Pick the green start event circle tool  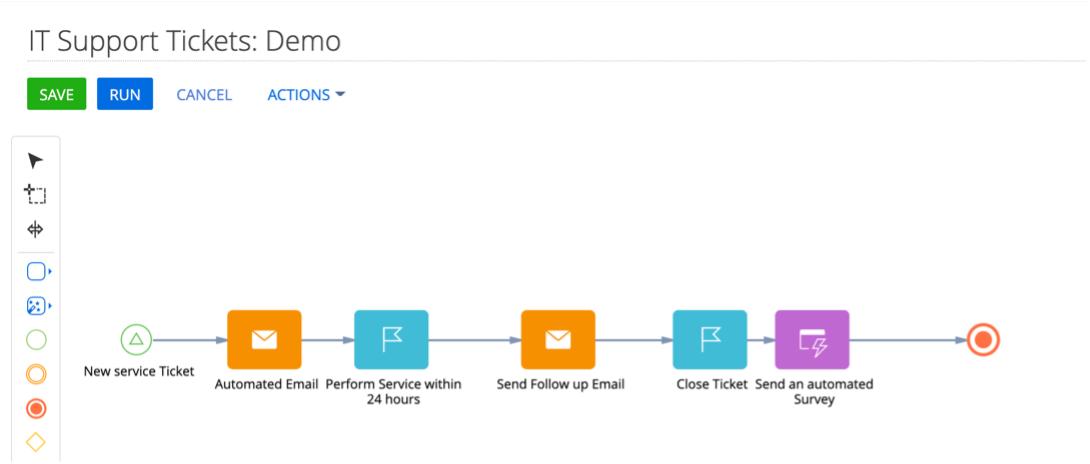[36, 340]
